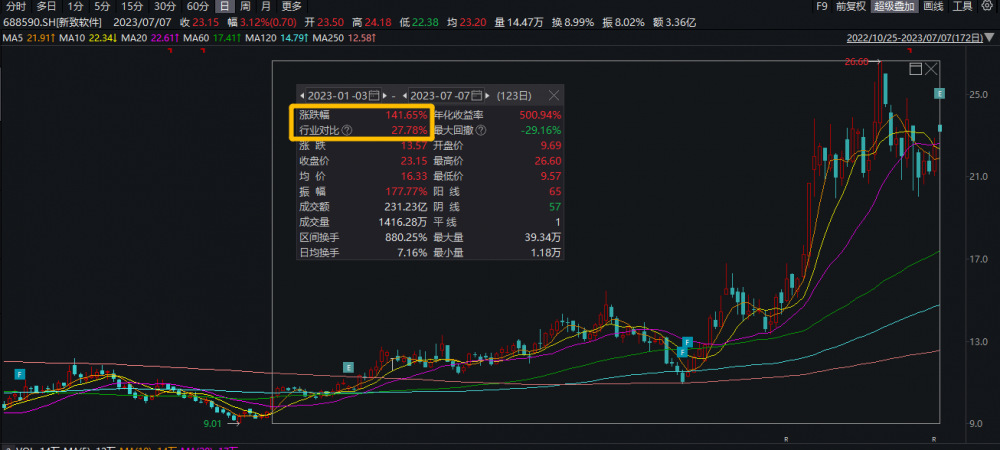The image size is (1000, 450).
Task: Select the 多日 multi-day tab
Action: (x=47, y=6)
